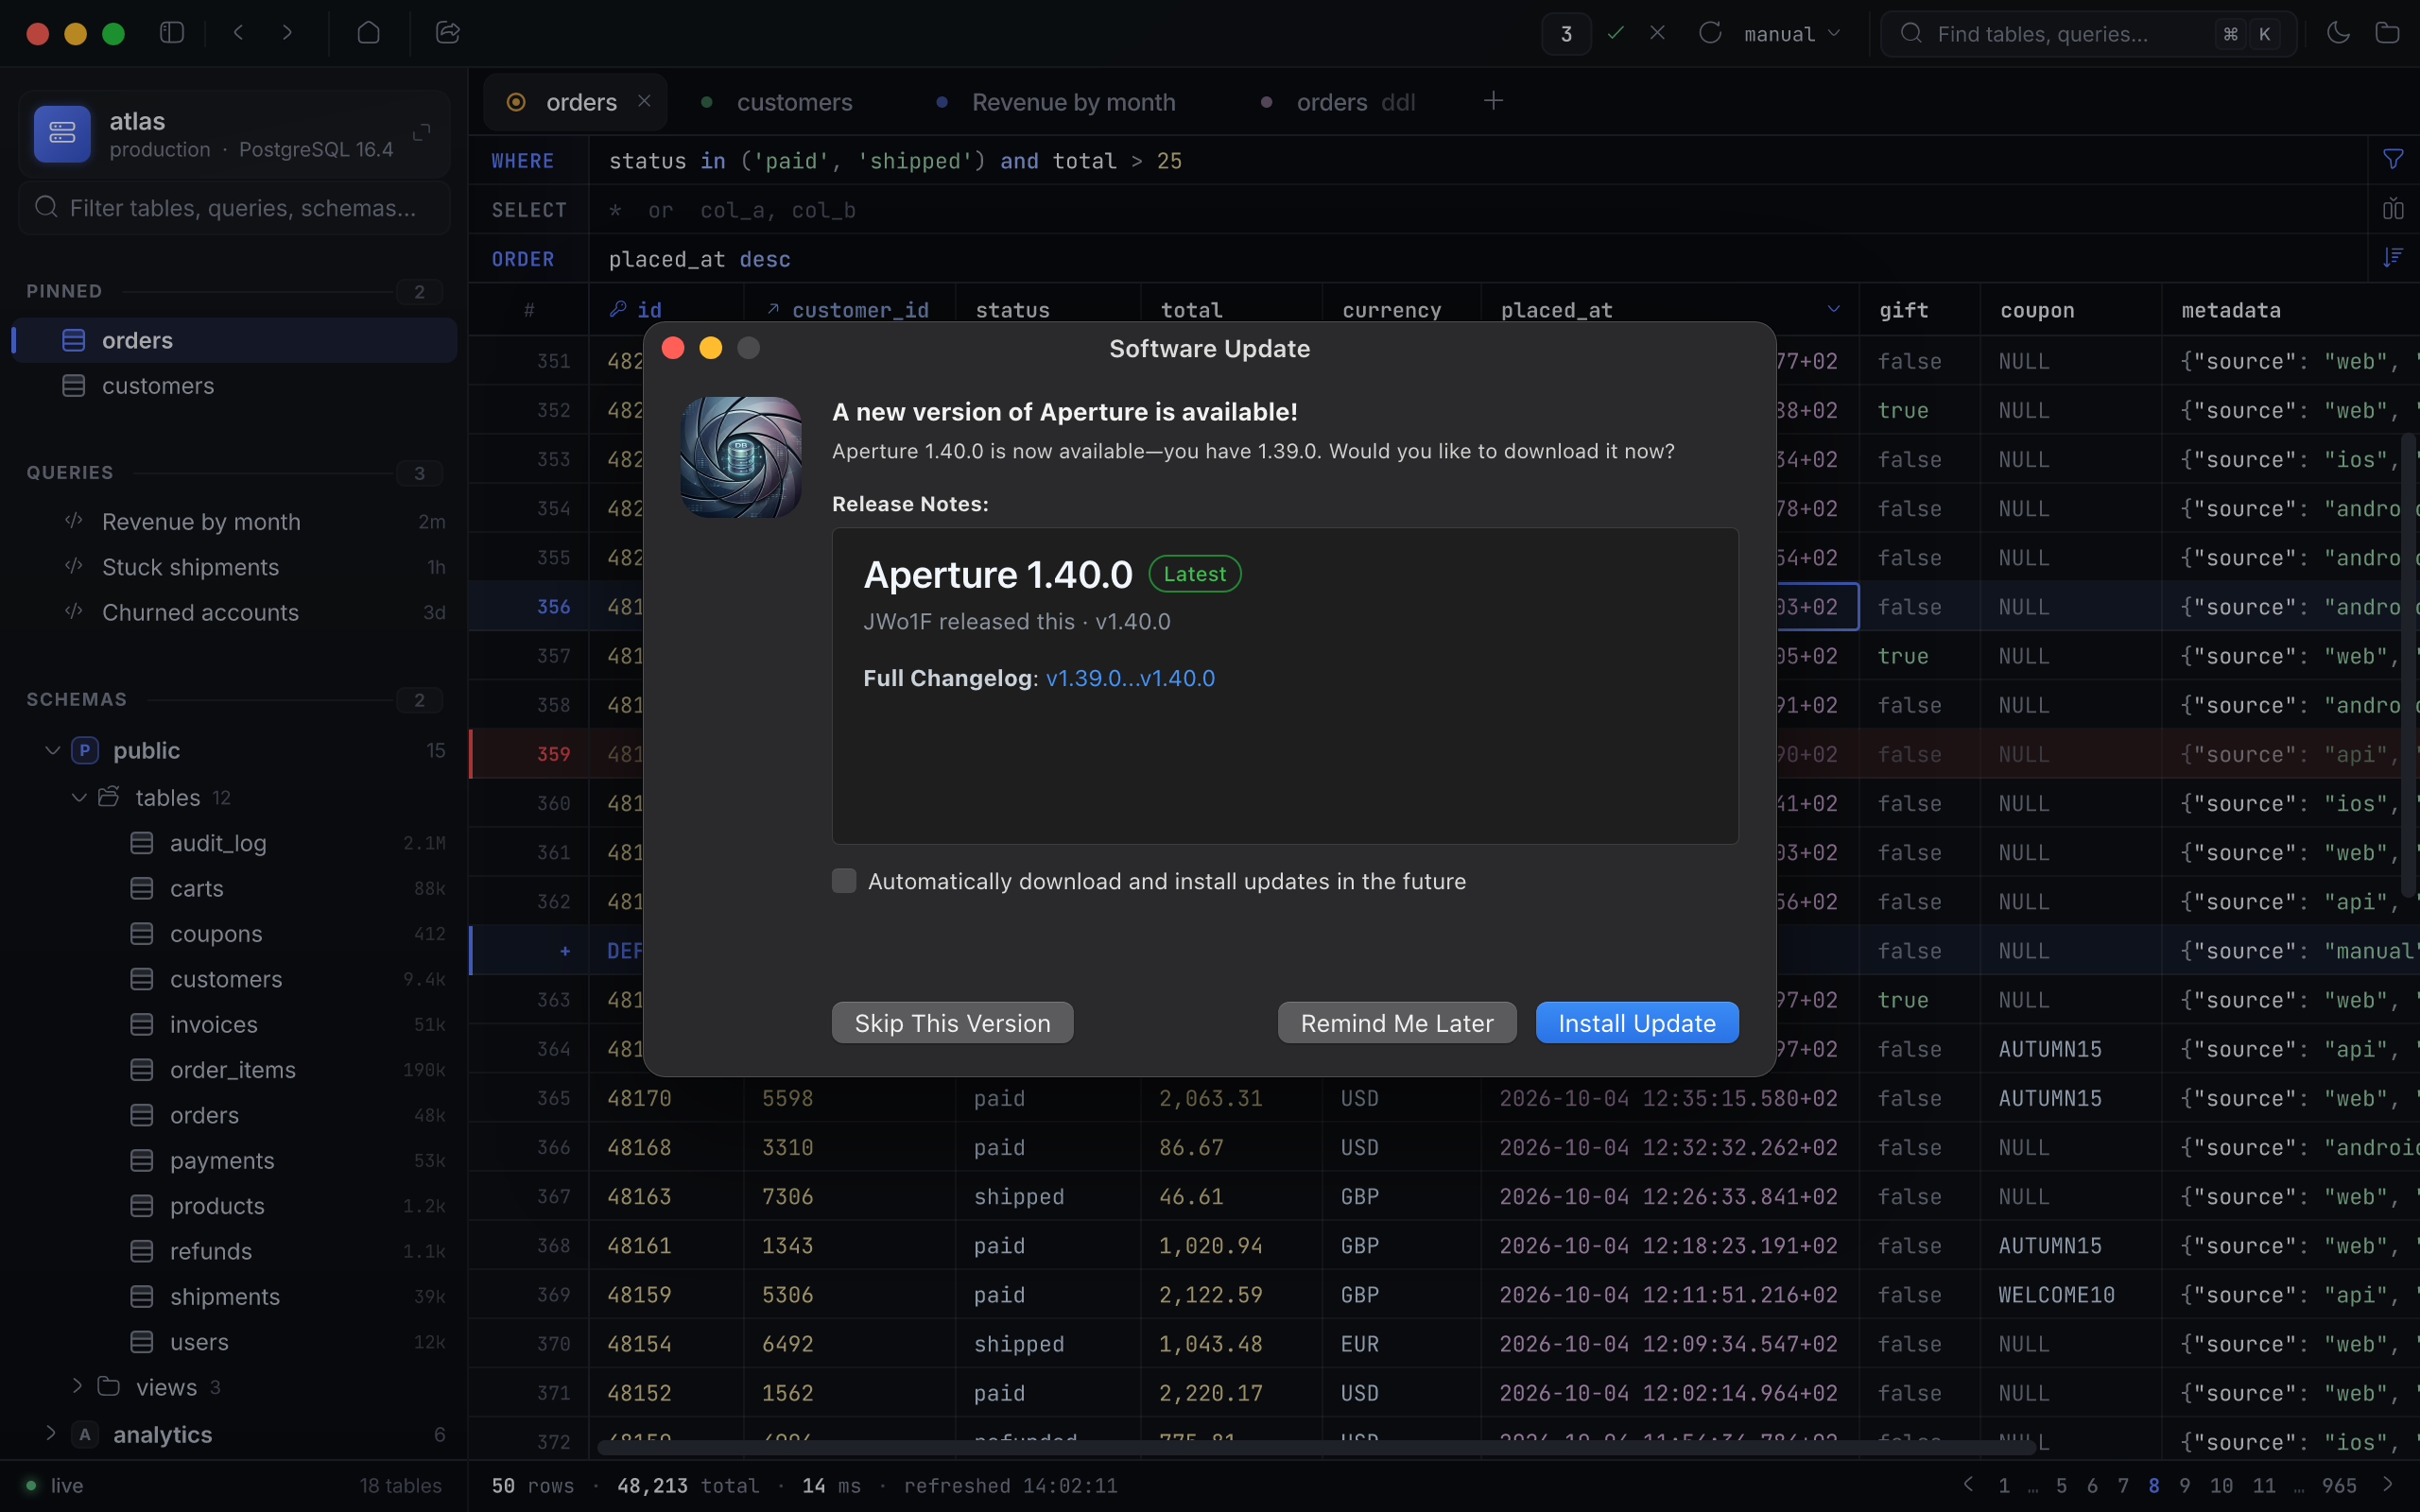Expand the views folder

(x=77, y=1386)
